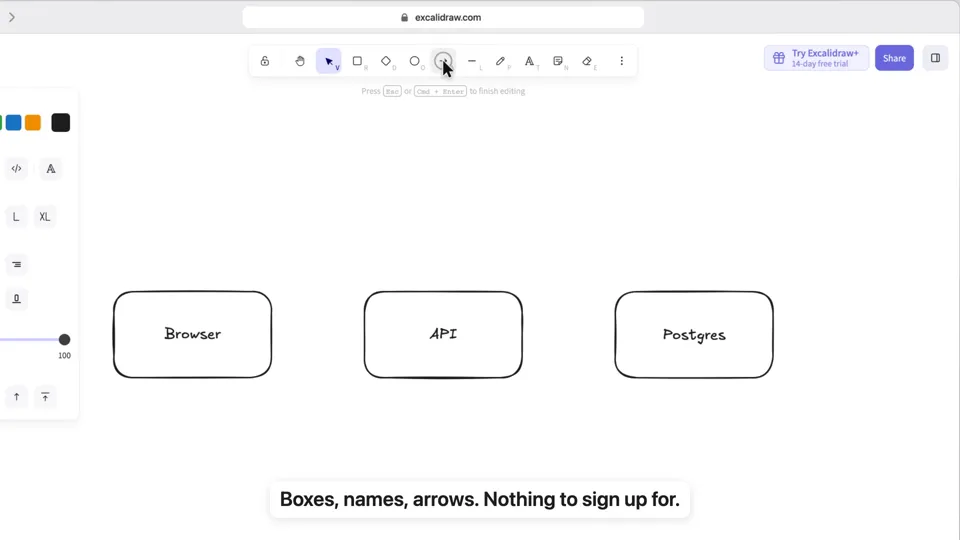960x540 pixels.
Task: Pick the blue stroke color
Action: pos(13,122)
